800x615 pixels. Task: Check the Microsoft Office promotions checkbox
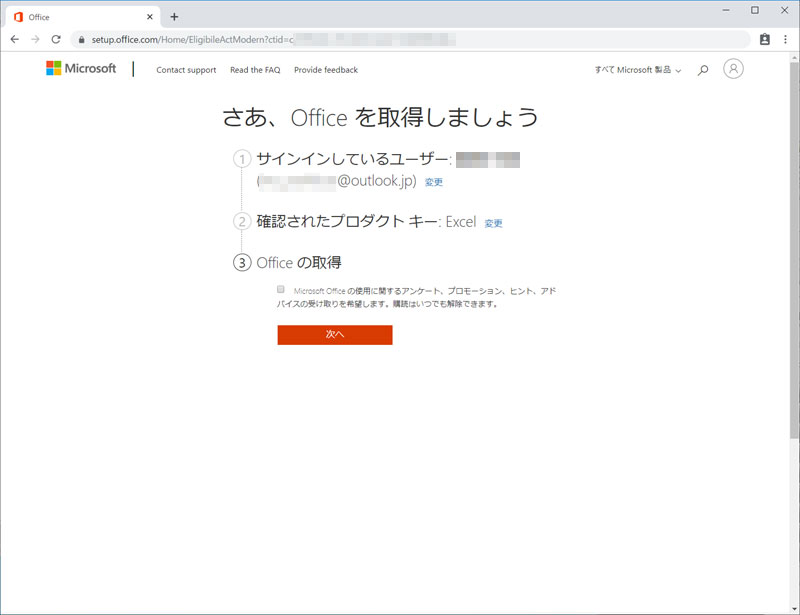[x=281, y=289]
